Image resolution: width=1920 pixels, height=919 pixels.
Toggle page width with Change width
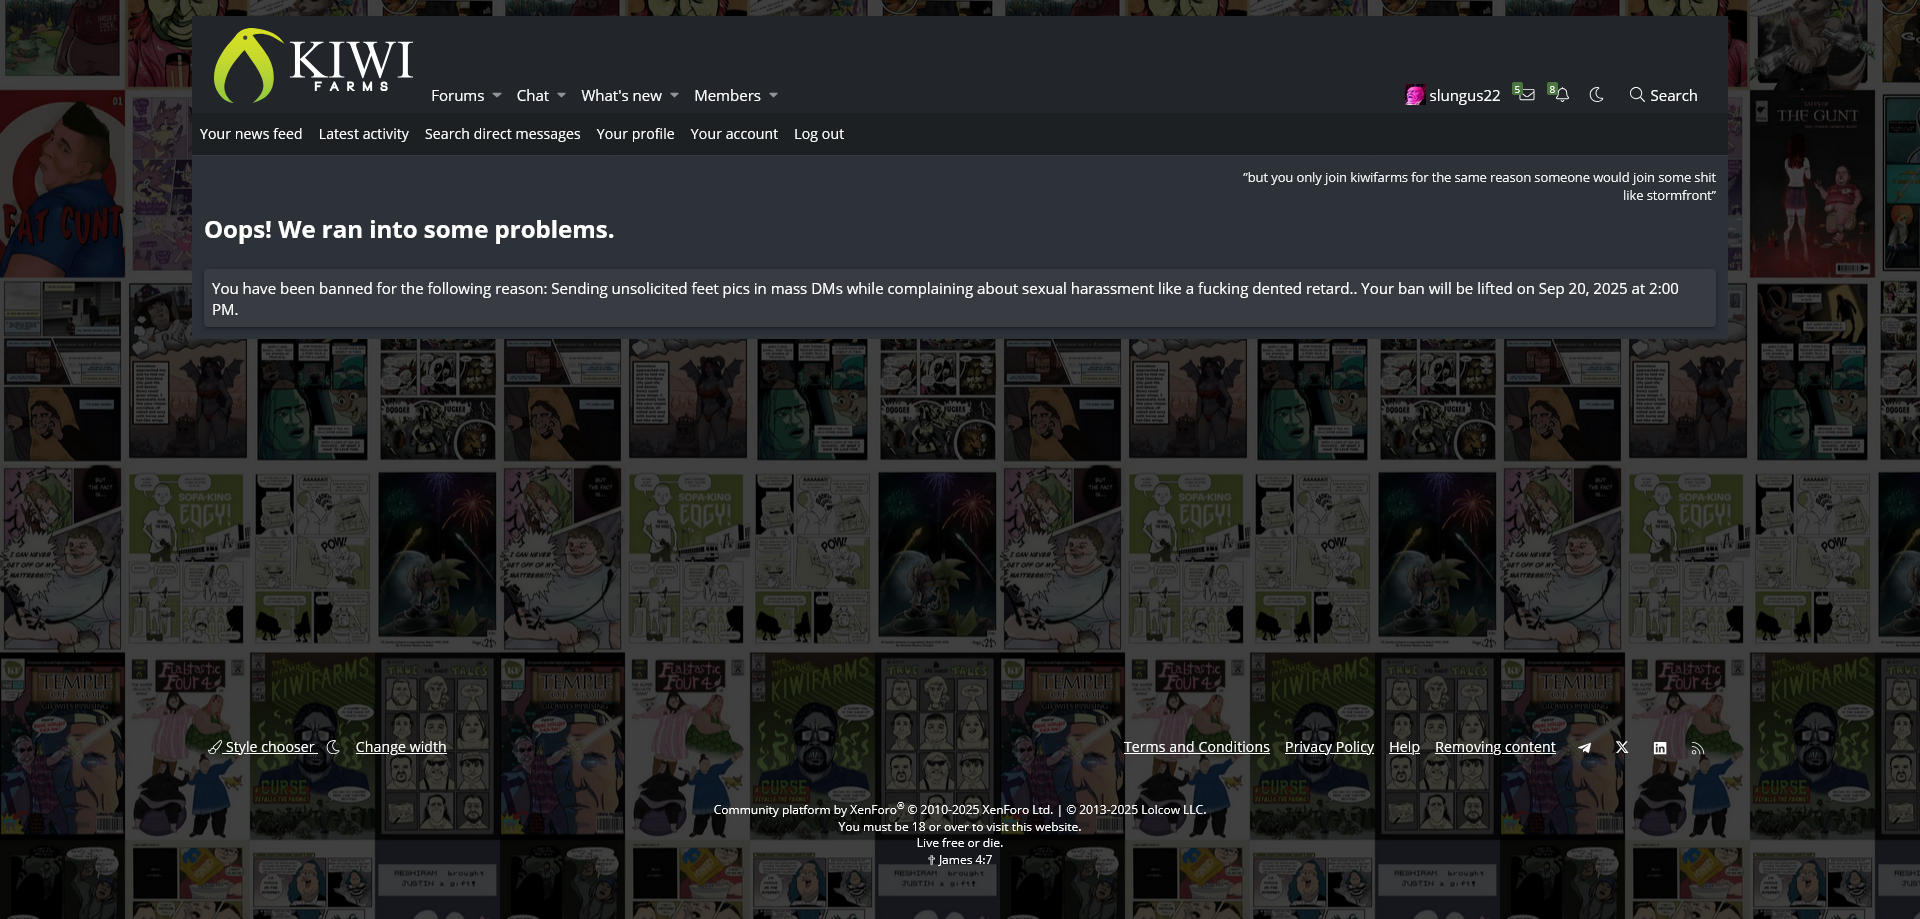pyautogui.click(x=401, y=747)
